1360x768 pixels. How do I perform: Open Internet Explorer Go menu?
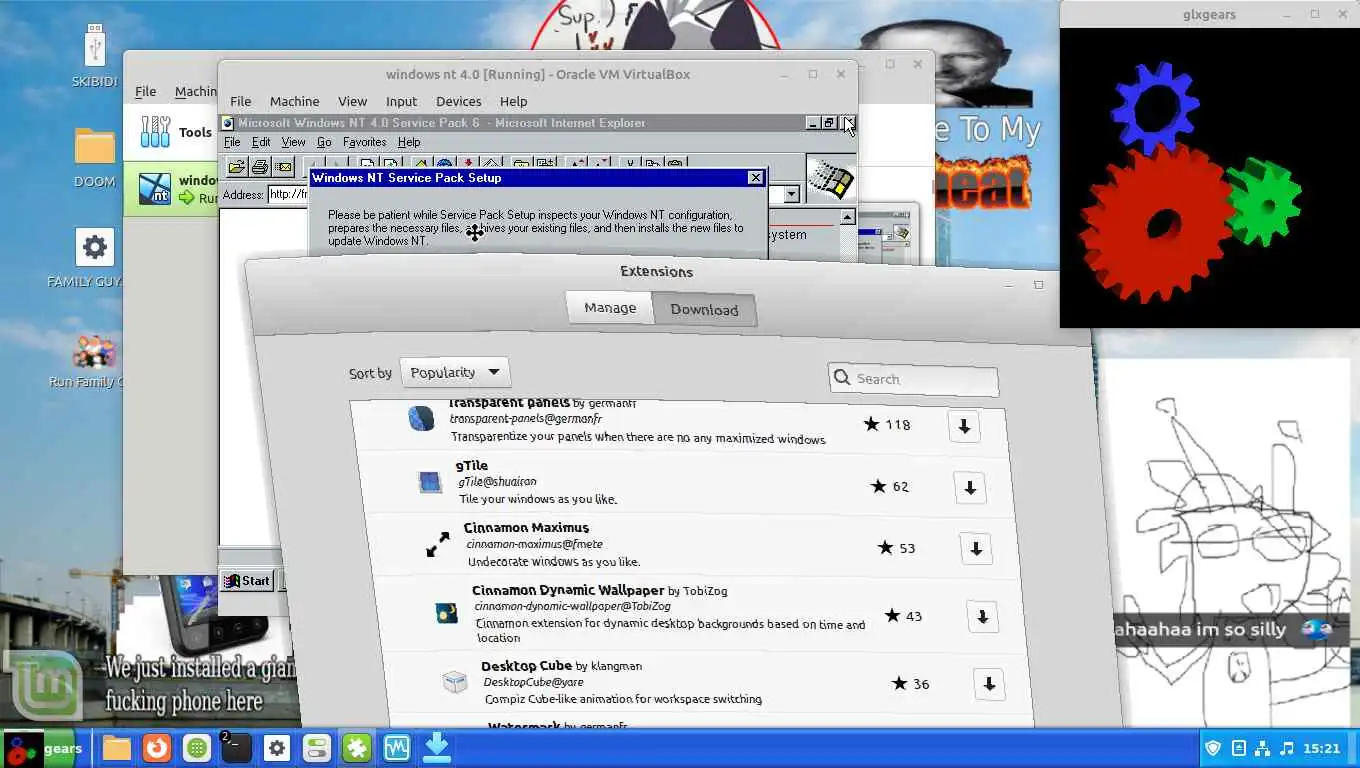(324, 142)
